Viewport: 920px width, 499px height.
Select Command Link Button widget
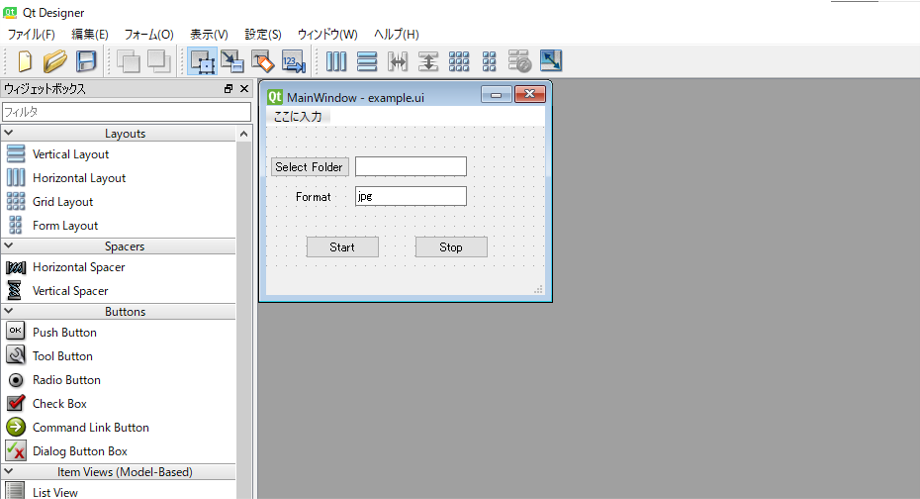click(90, 427)
